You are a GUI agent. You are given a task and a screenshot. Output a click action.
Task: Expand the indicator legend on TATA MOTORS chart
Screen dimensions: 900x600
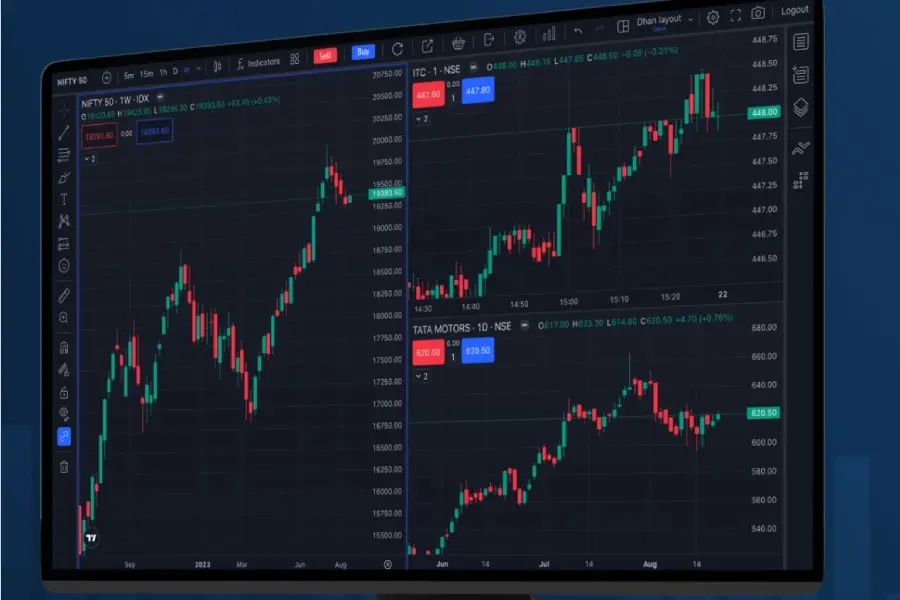[x=422, y=377]
